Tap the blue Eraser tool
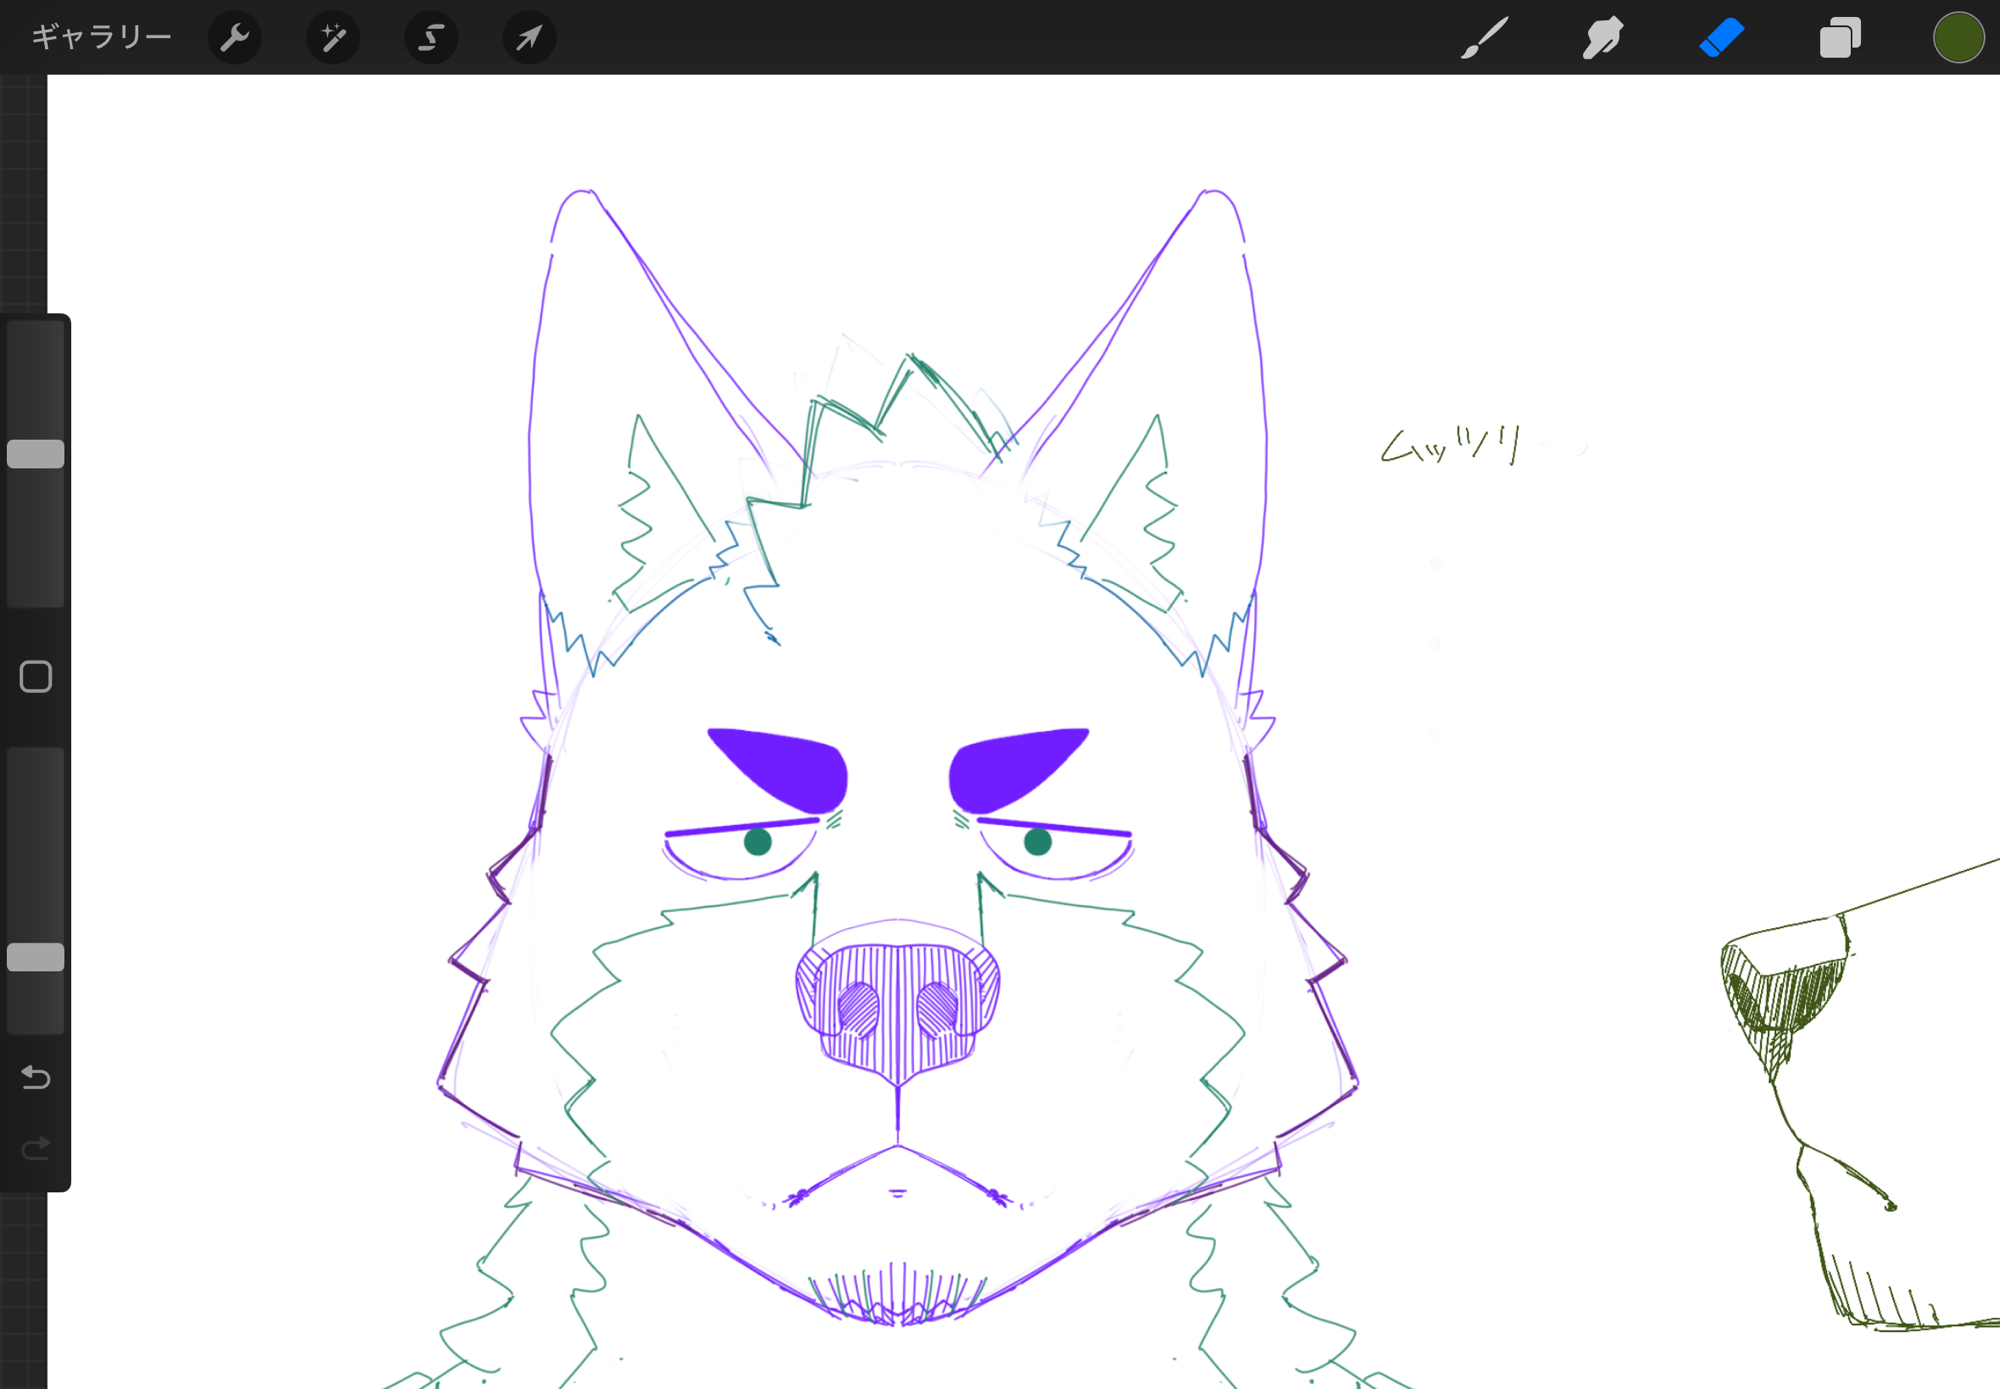This screenshot has width=2000, height=1389. pyautogui.click(x=1721, y=38)
